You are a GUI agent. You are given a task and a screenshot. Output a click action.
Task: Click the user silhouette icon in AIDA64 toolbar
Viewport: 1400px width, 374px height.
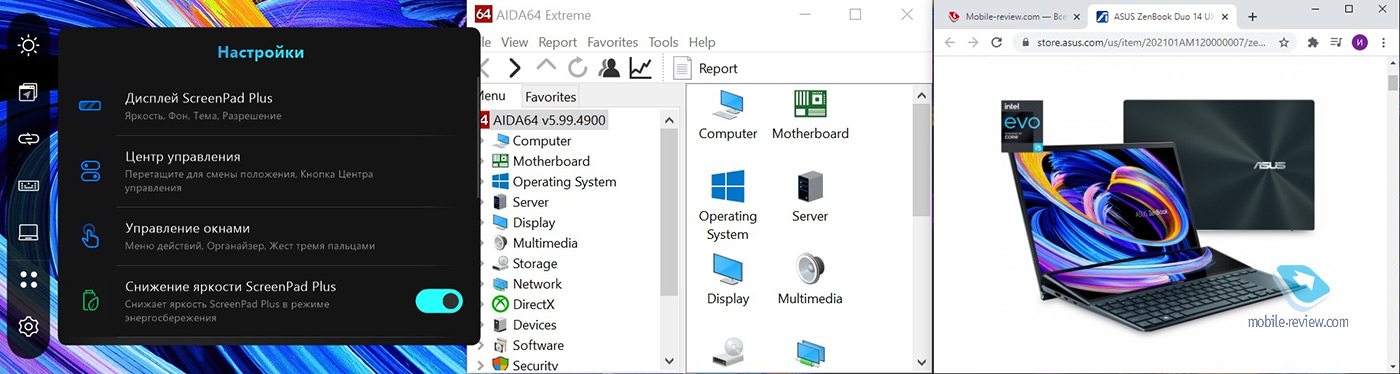[x=609, y=68]
